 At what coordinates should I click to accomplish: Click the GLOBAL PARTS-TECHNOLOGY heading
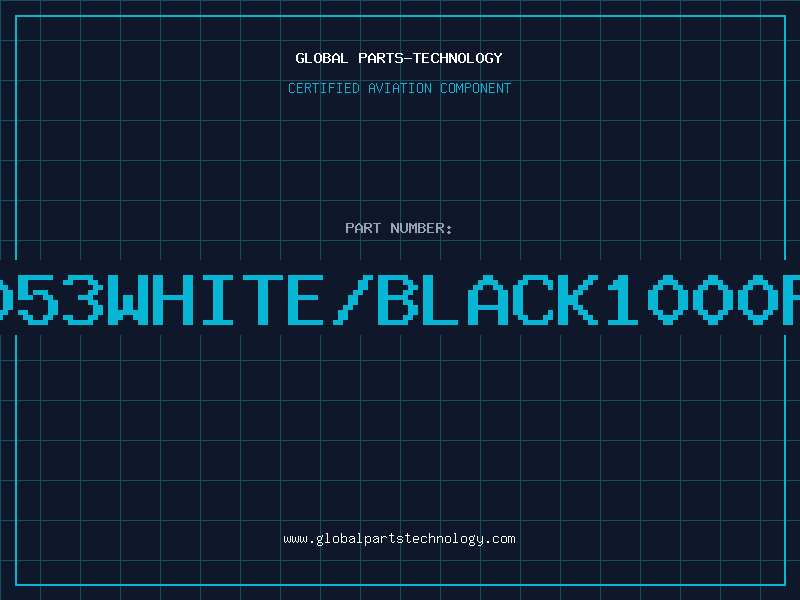[399, 58]
